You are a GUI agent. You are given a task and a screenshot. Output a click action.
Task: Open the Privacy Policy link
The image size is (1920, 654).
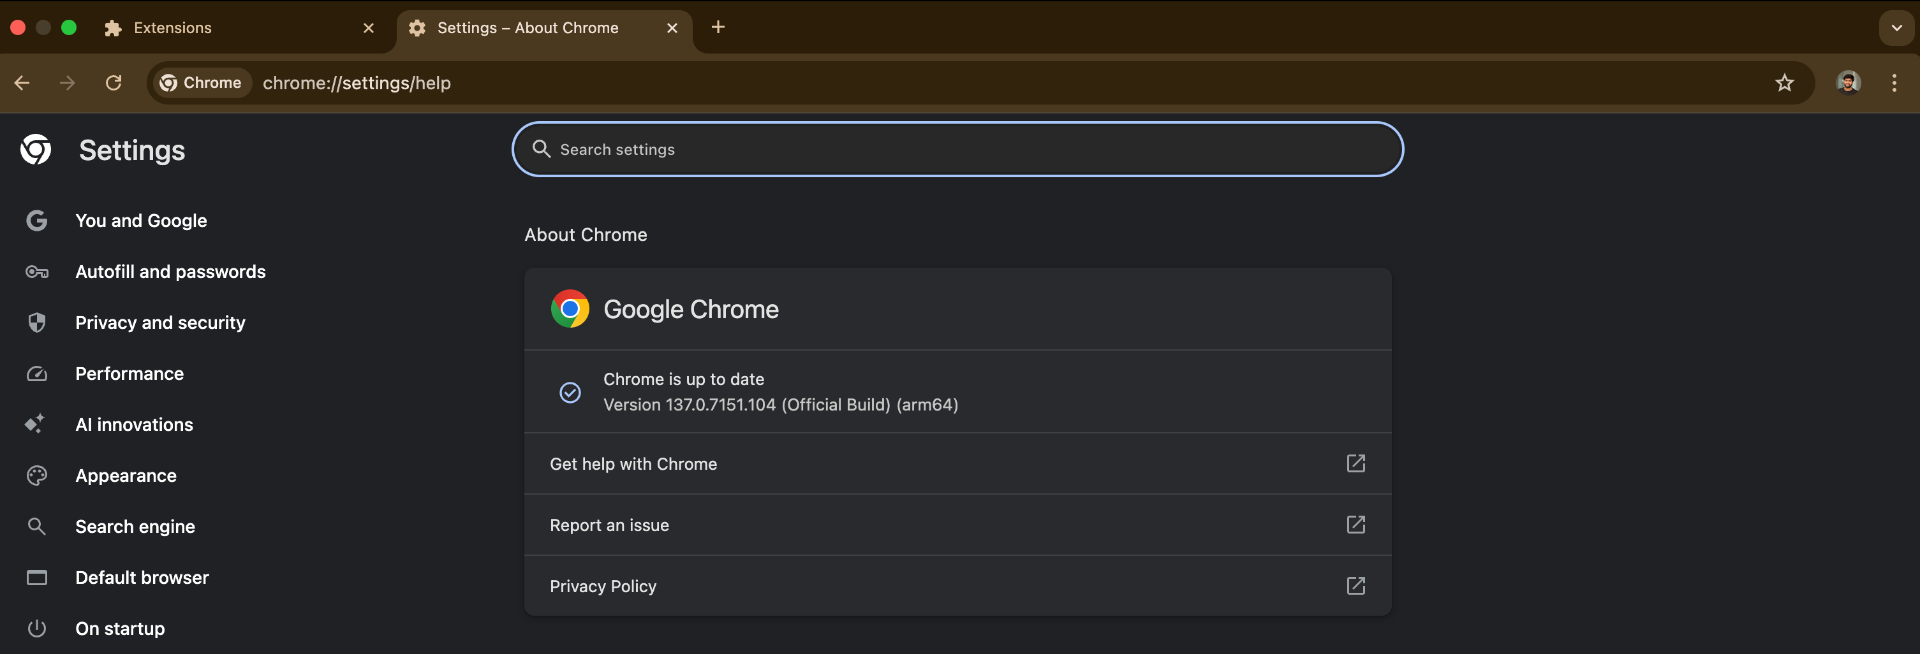[x=958, y=586]
